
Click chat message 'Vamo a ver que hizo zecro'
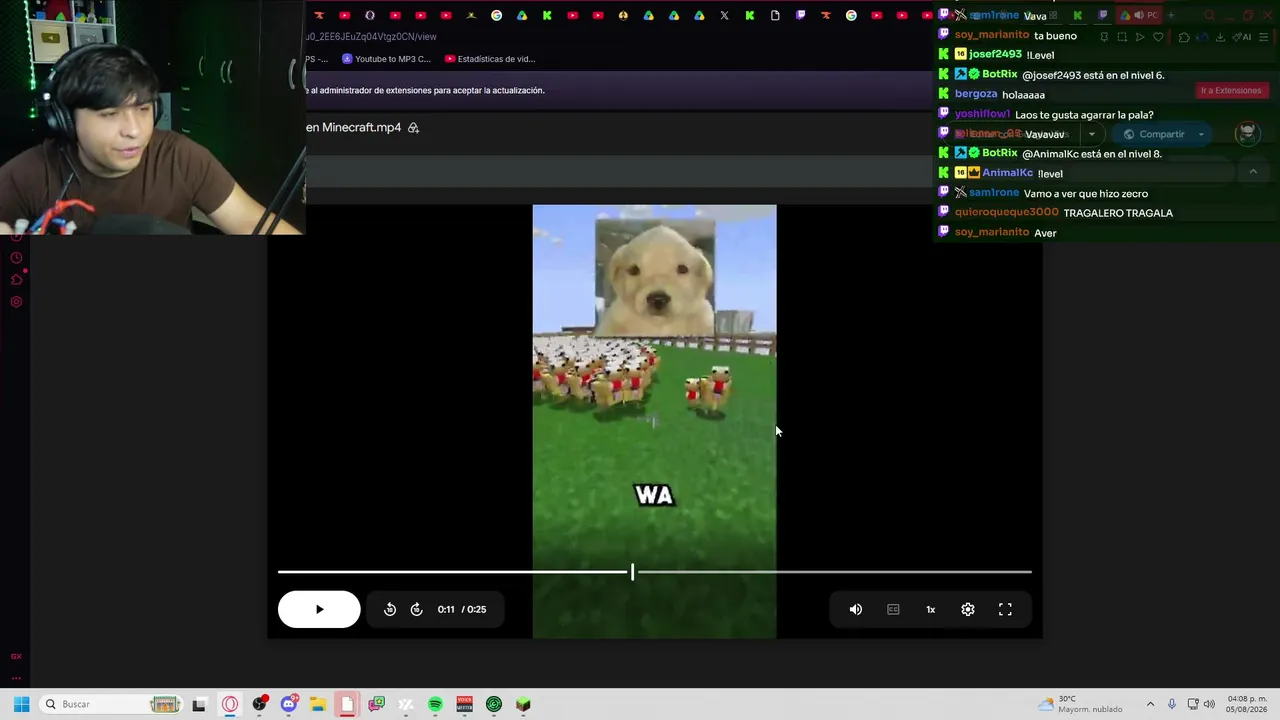[1086, 193]
